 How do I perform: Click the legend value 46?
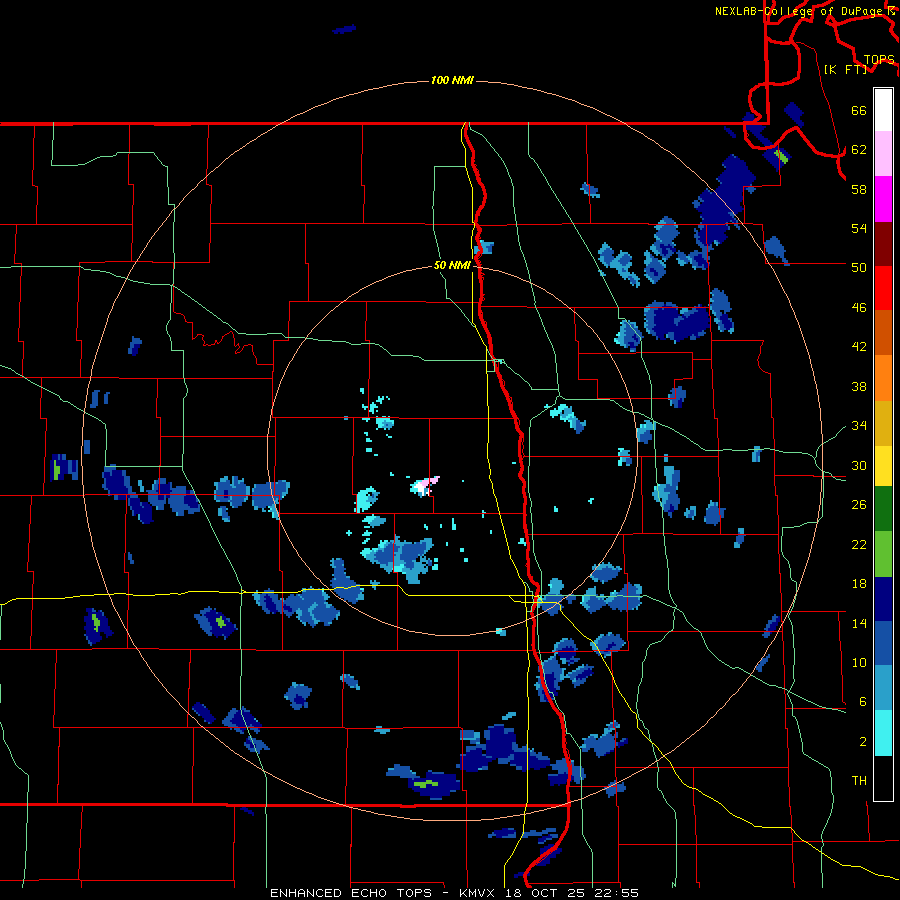point(859,308)
